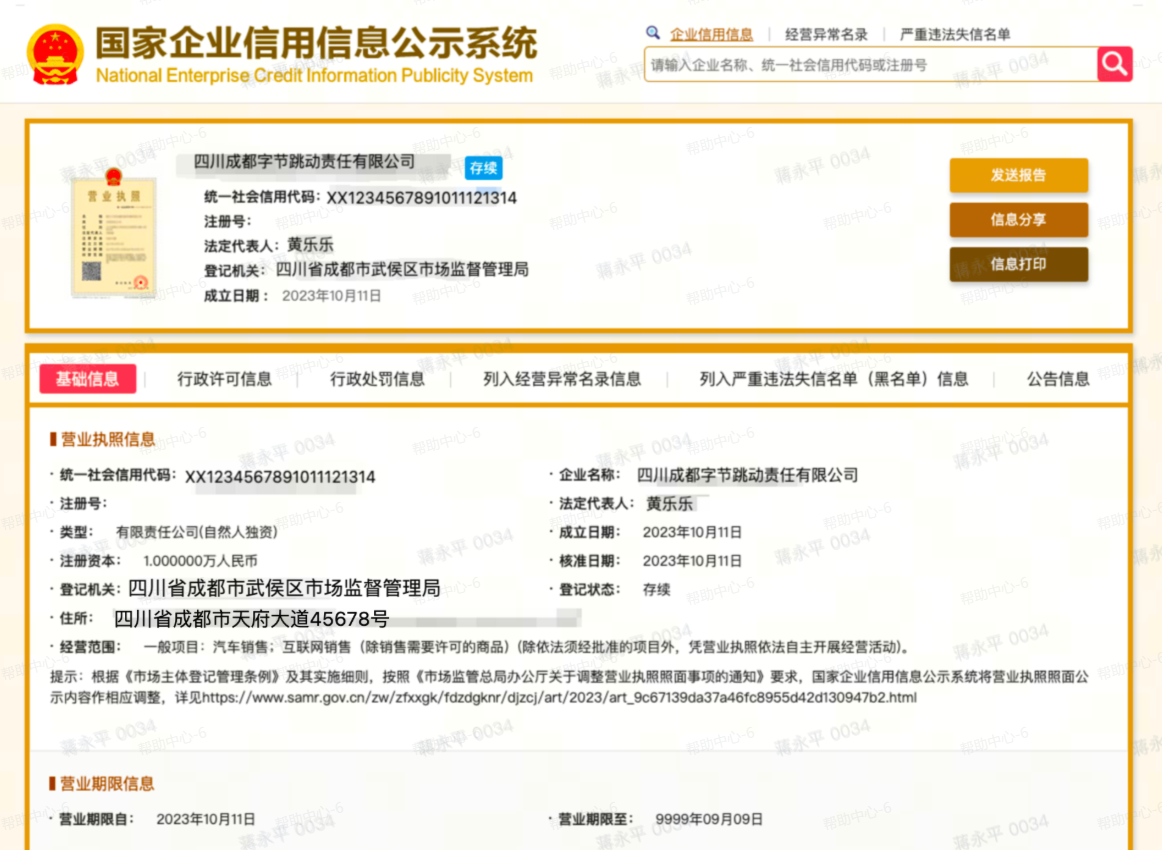Image resolution: width=1162 pixels, height=850 pixels.
Task: Open the 行政处罚信息 tab
Action: [x=377, y=379]
